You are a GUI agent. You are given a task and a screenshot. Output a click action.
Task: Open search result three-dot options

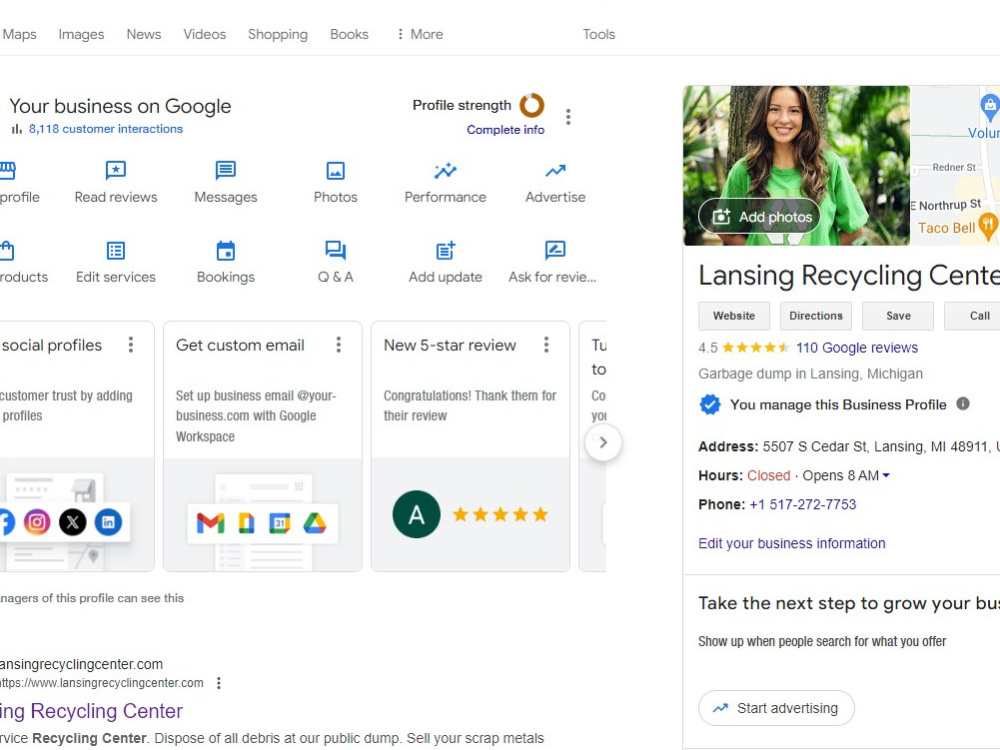[219, 683]
